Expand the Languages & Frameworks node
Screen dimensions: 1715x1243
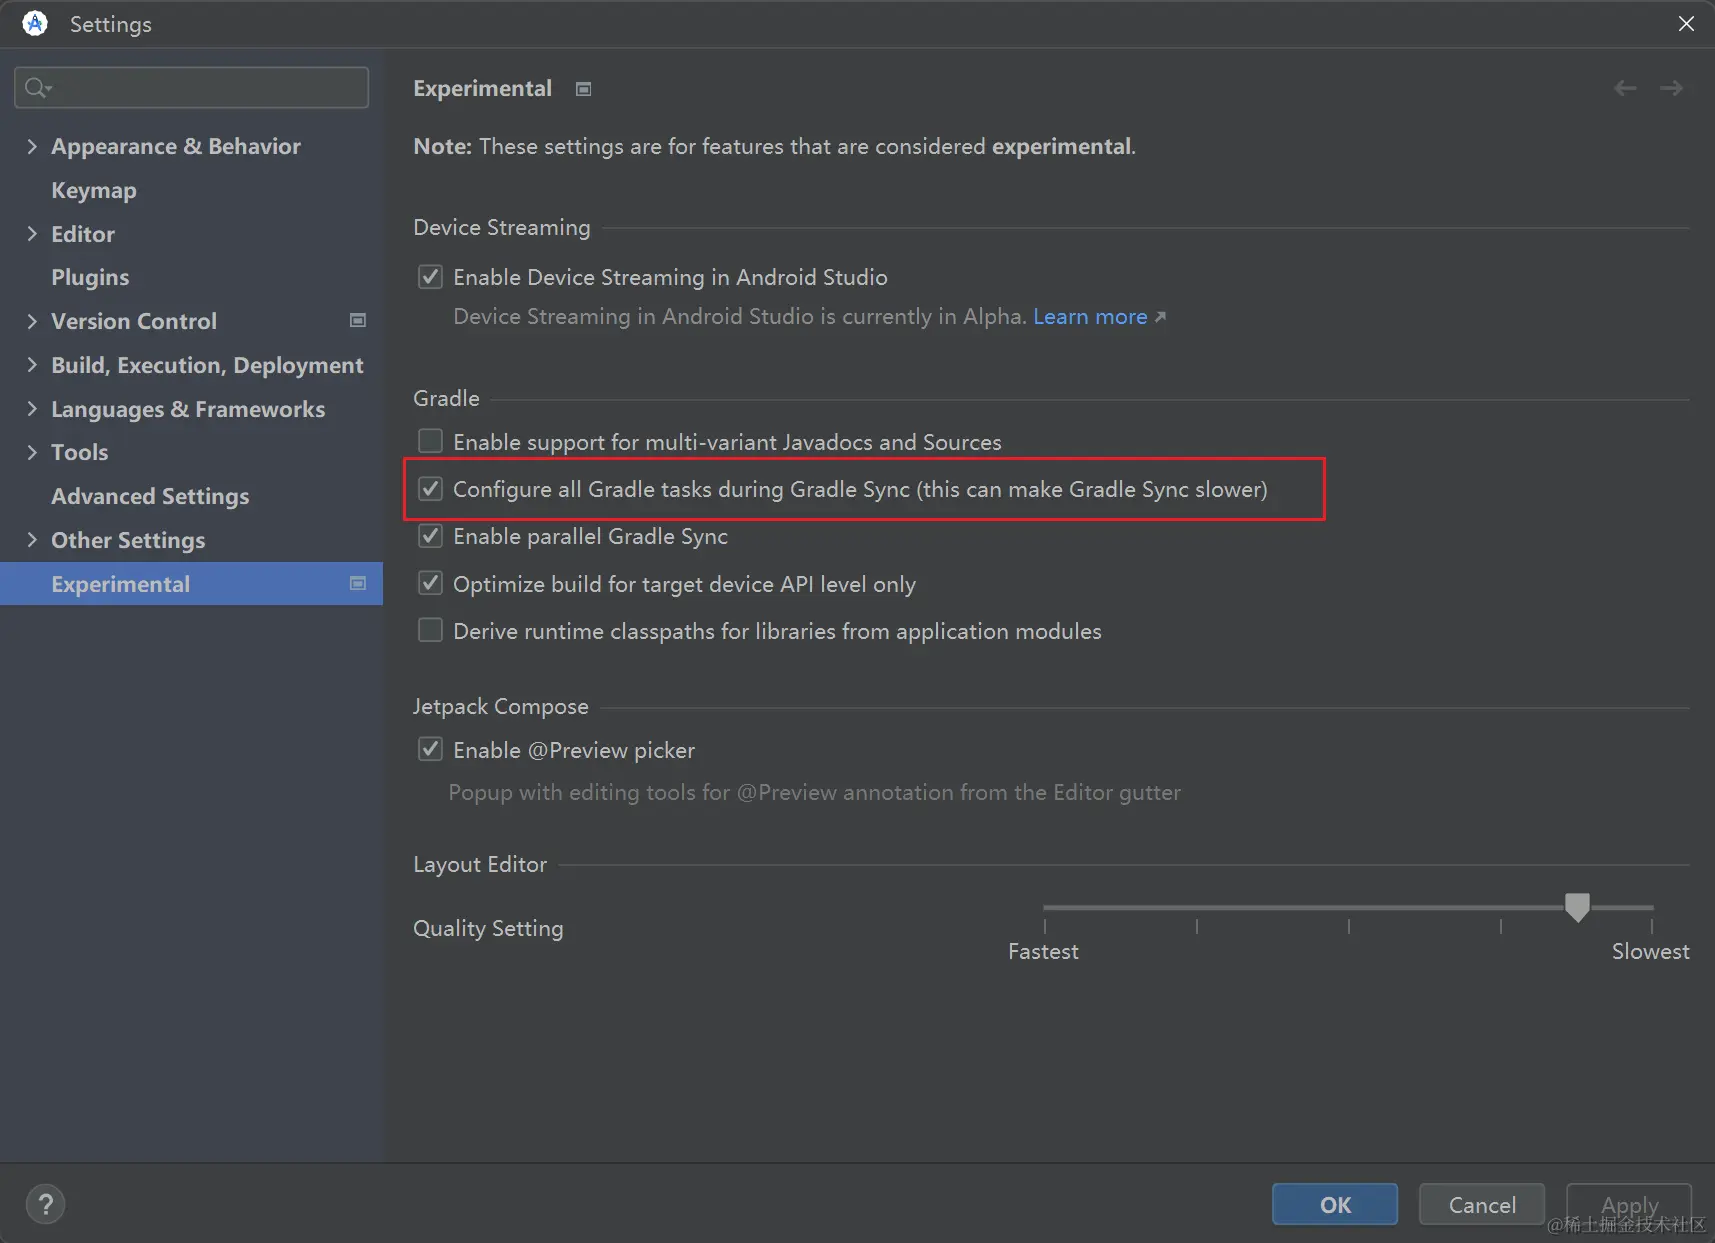[x=32, y=409]
